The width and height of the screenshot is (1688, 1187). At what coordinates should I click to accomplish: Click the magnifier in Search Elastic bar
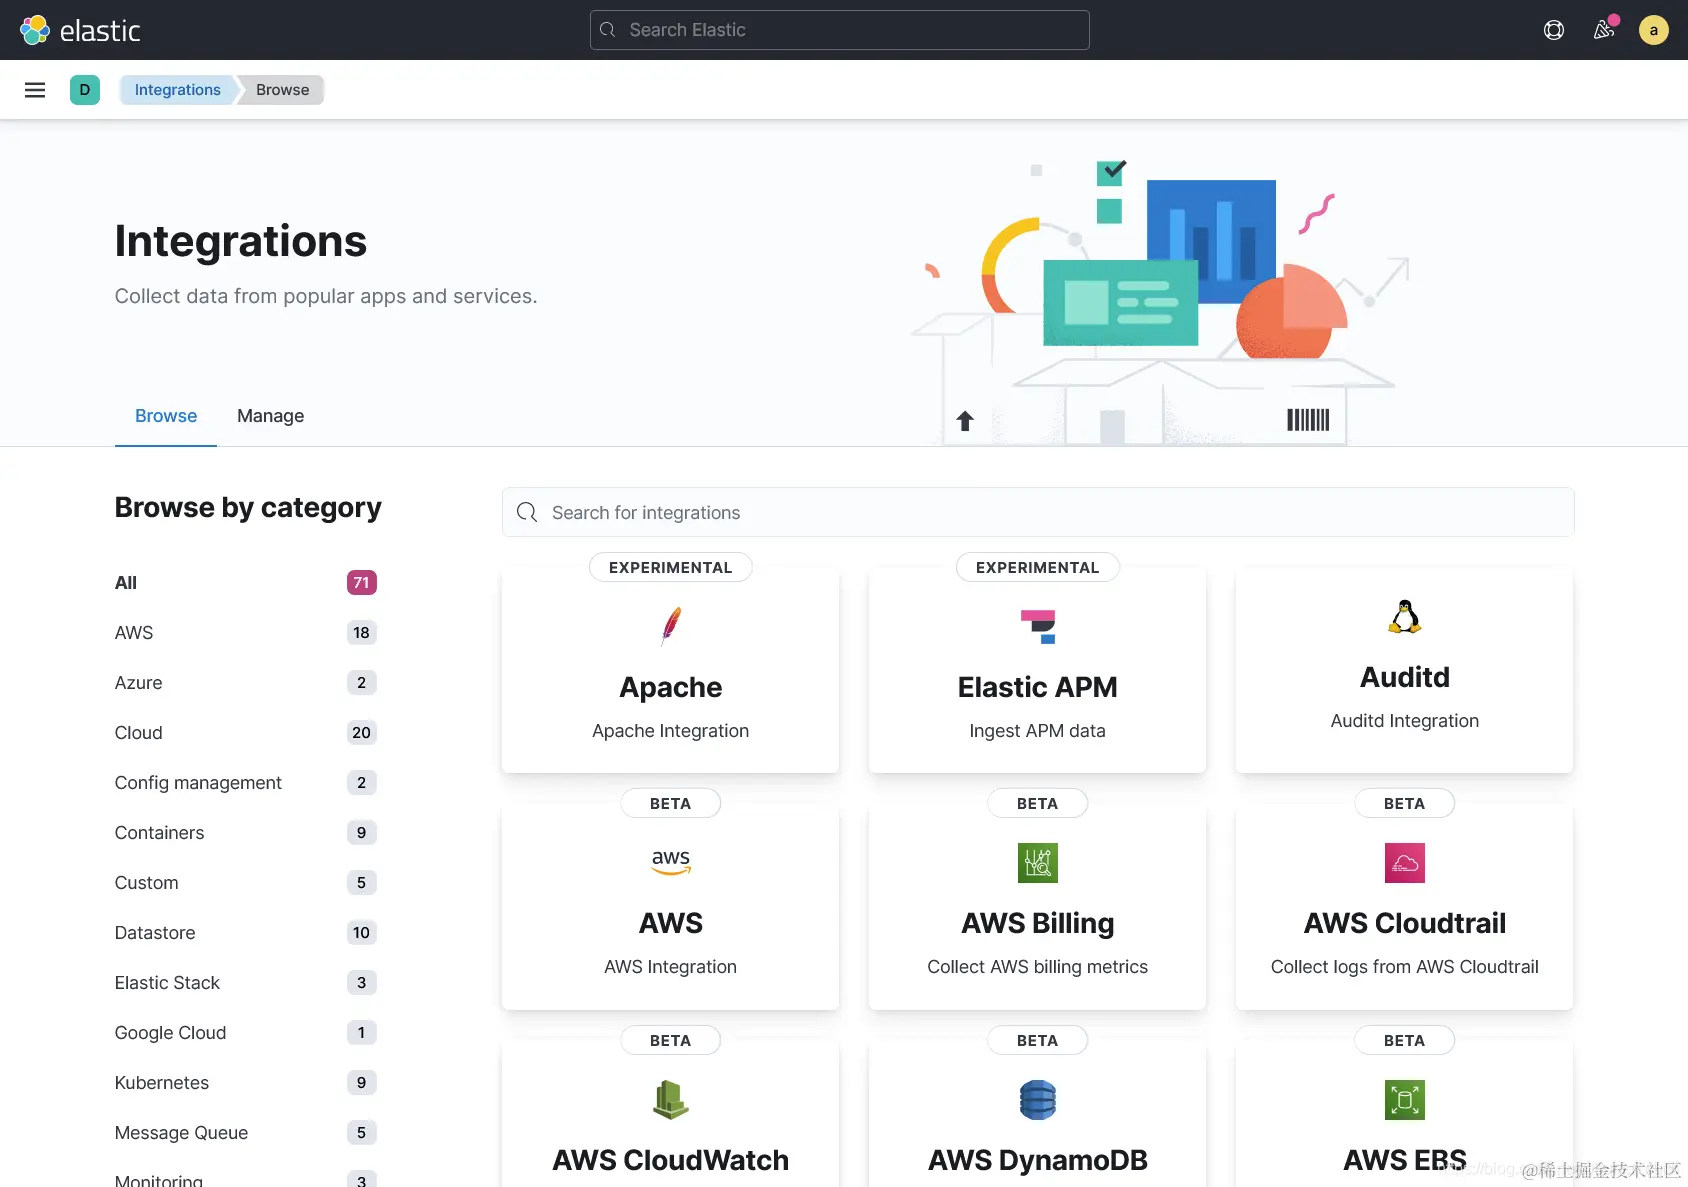[607, 30]
